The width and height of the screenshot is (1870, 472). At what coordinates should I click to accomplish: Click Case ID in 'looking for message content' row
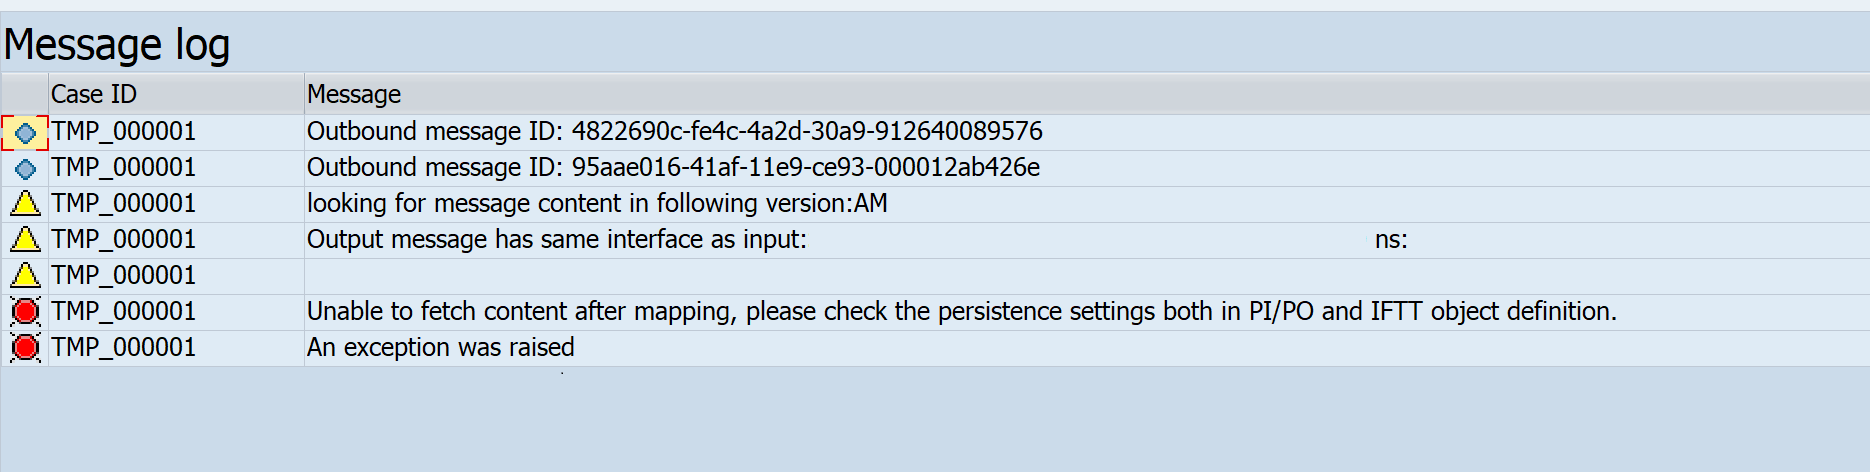coord(123,203)
